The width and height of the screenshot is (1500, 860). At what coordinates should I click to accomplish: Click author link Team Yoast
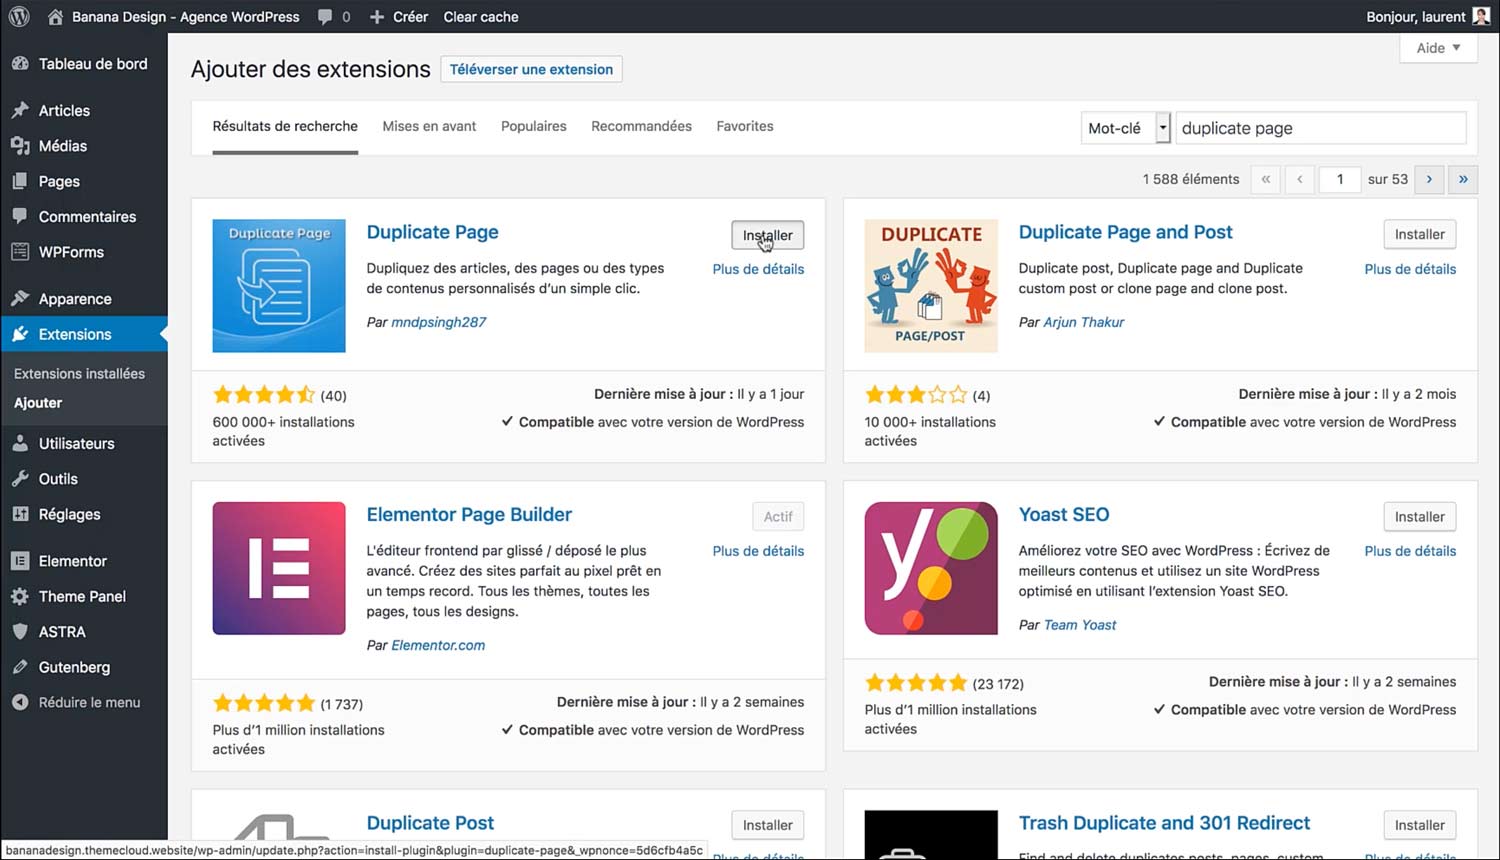pyautogui.click(x=1080, y=625)
